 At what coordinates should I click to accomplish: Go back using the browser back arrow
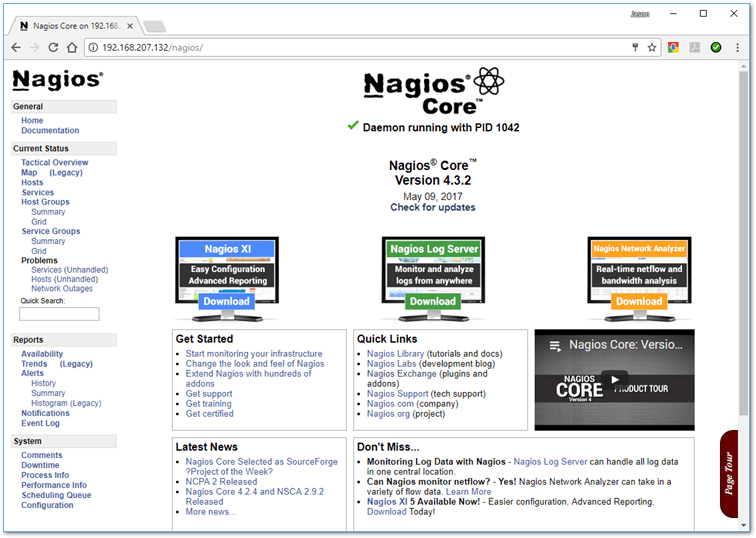(x=16, y=47)
